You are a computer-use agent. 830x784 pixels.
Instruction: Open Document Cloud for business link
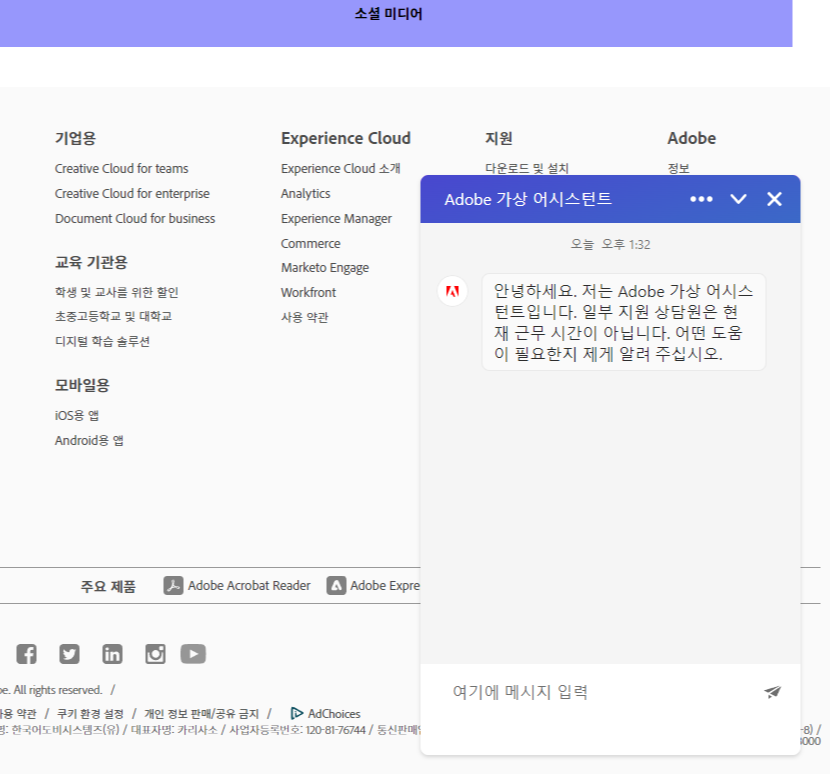[x=135, y=218]
